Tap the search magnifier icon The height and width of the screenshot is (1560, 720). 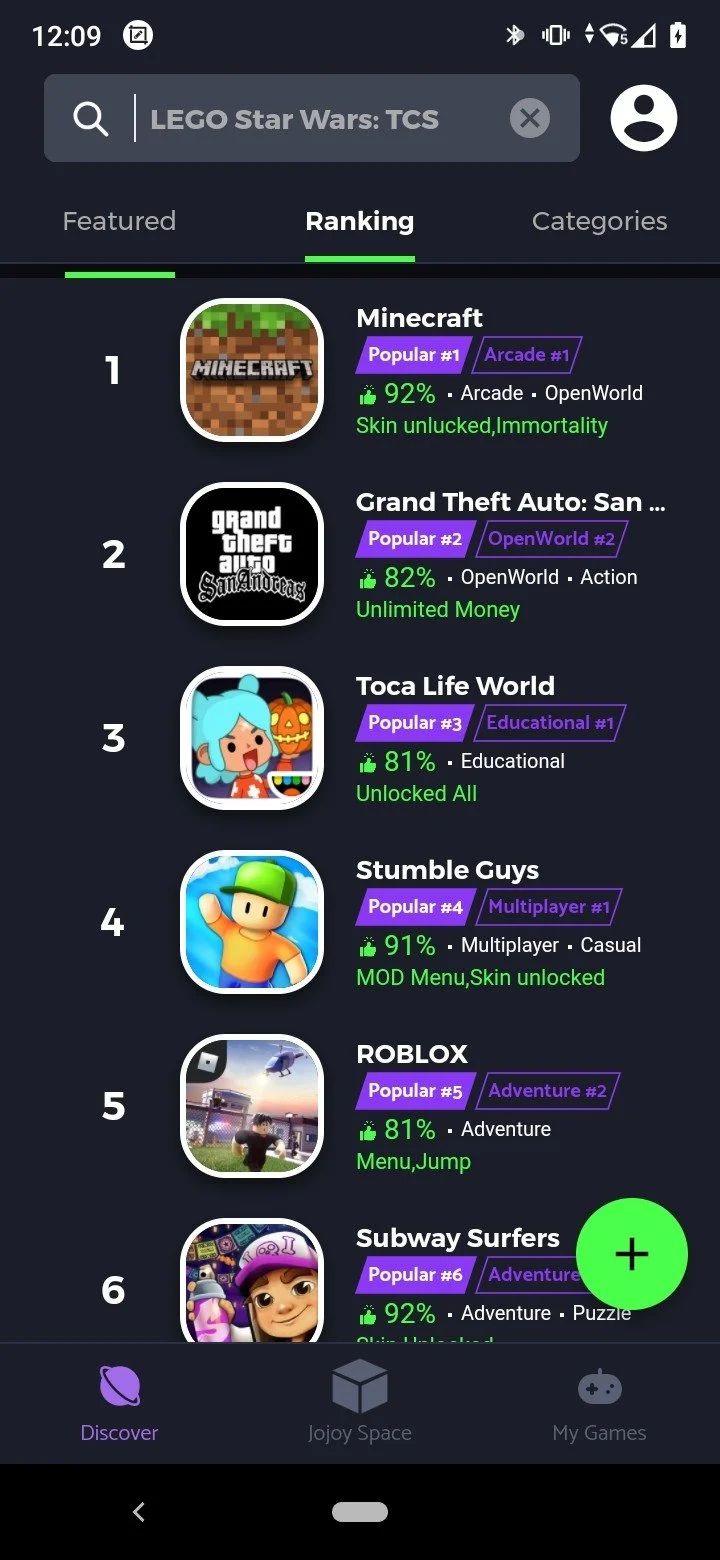[x=91, y=119]
